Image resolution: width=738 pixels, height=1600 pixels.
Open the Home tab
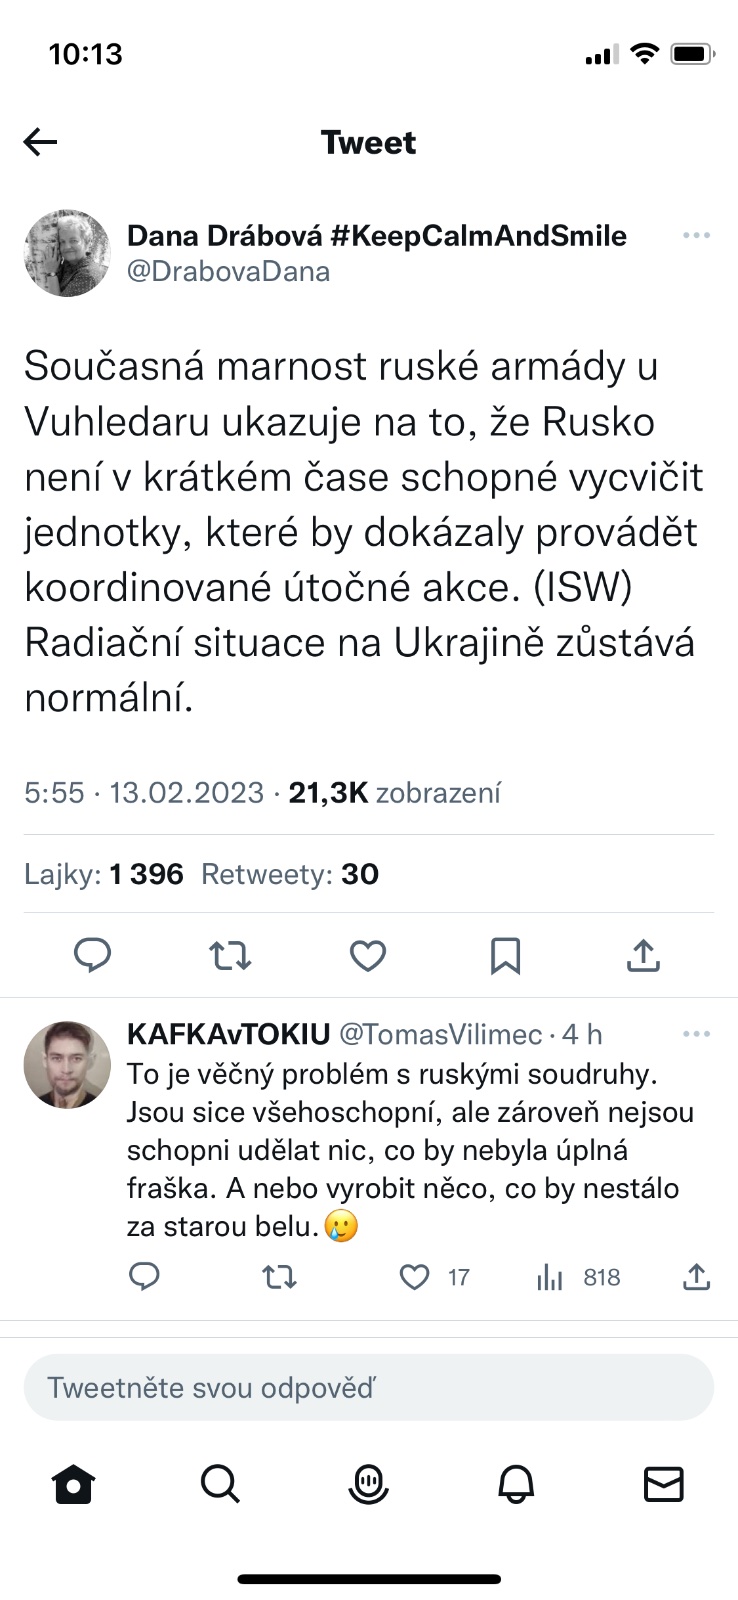(x=73, y=1484)
